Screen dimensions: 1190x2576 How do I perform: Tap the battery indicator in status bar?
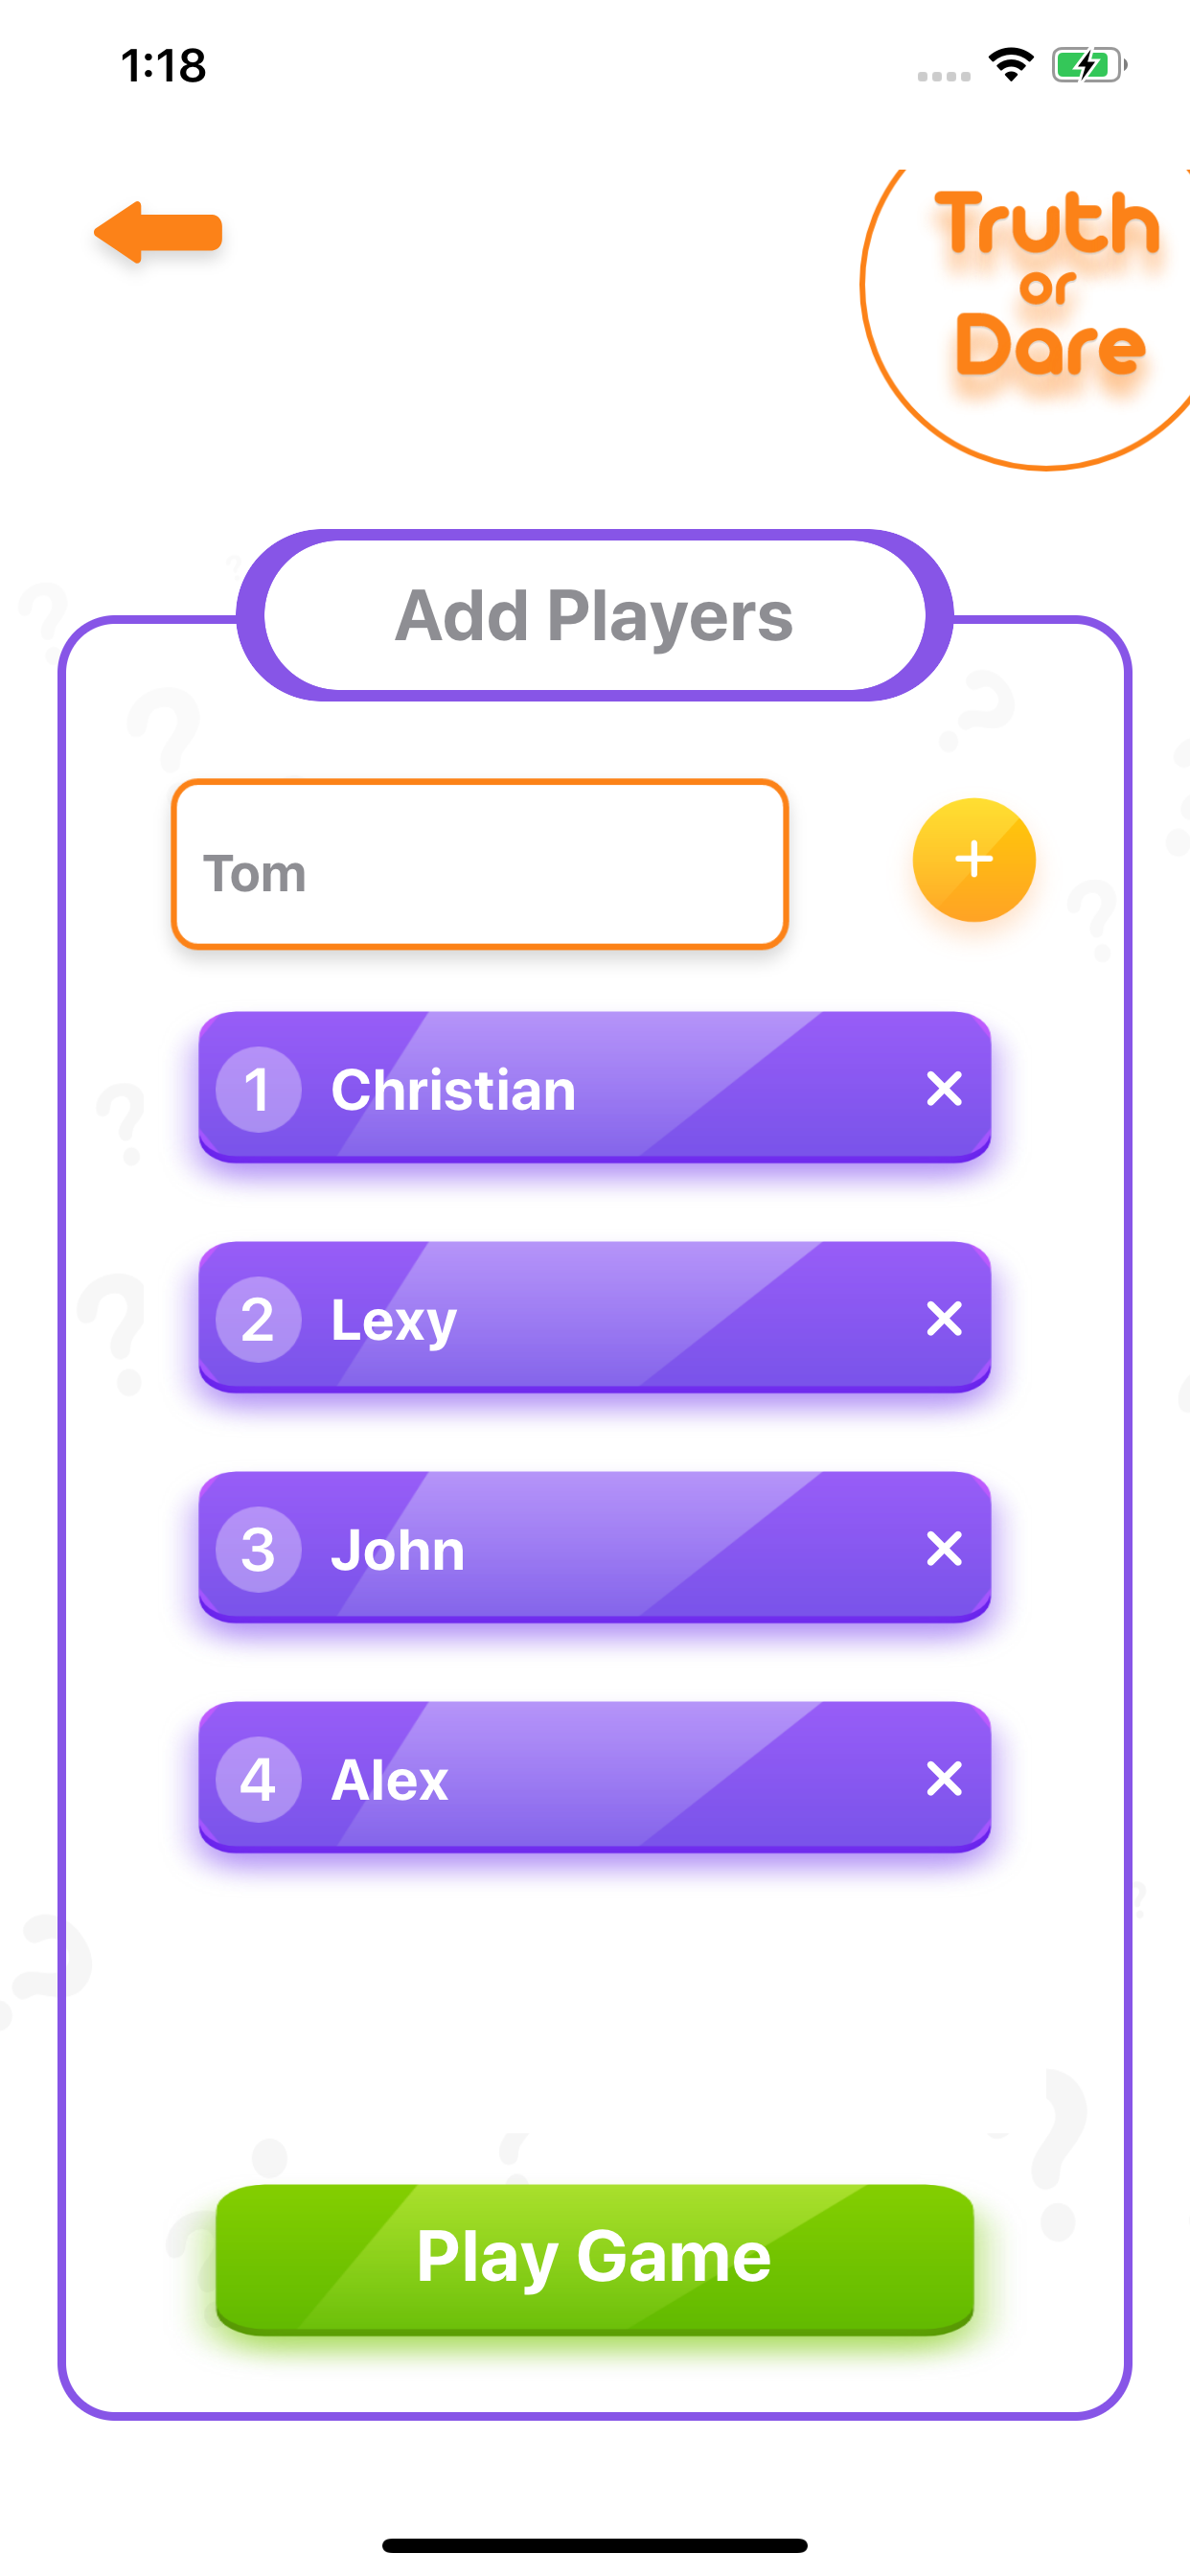[1089, 65]
